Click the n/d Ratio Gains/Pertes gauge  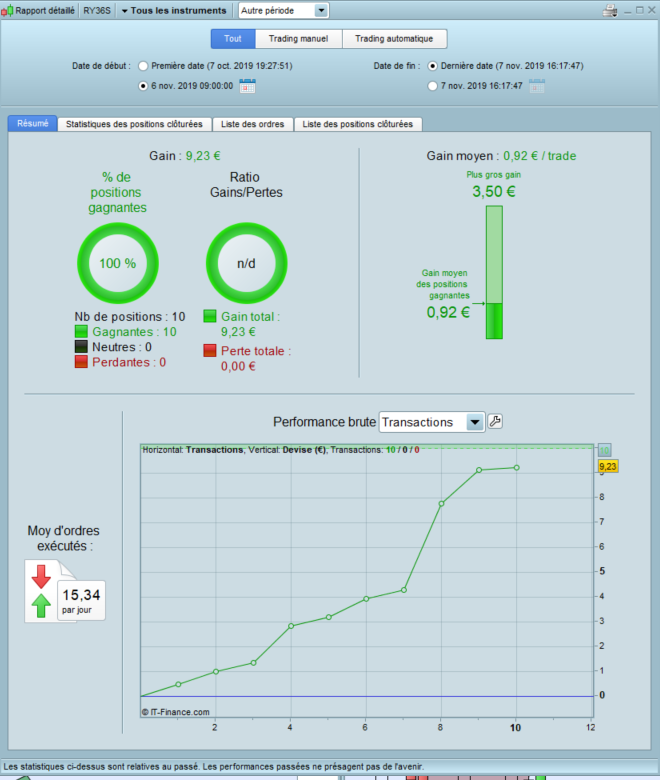click(x=247, y=263)
